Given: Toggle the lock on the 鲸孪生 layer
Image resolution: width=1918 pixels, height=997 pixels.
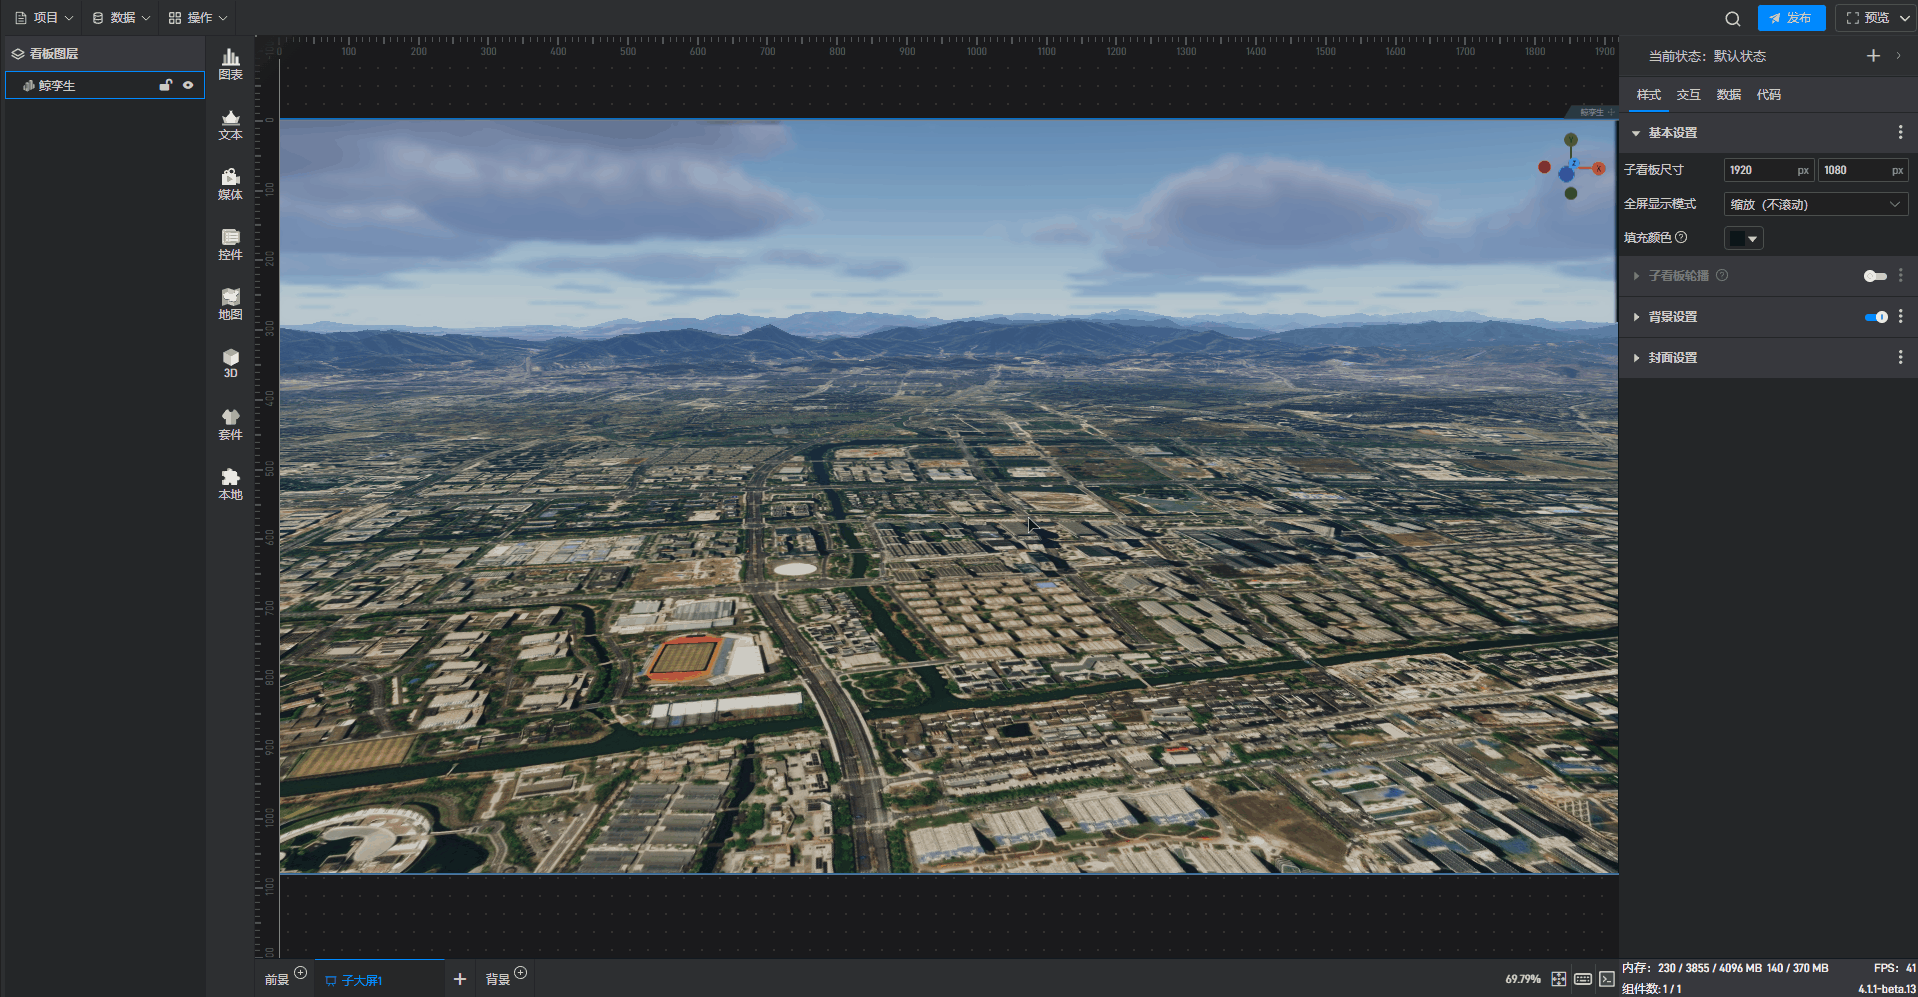Looking at the screenshot, I should (x=166, y=85).
